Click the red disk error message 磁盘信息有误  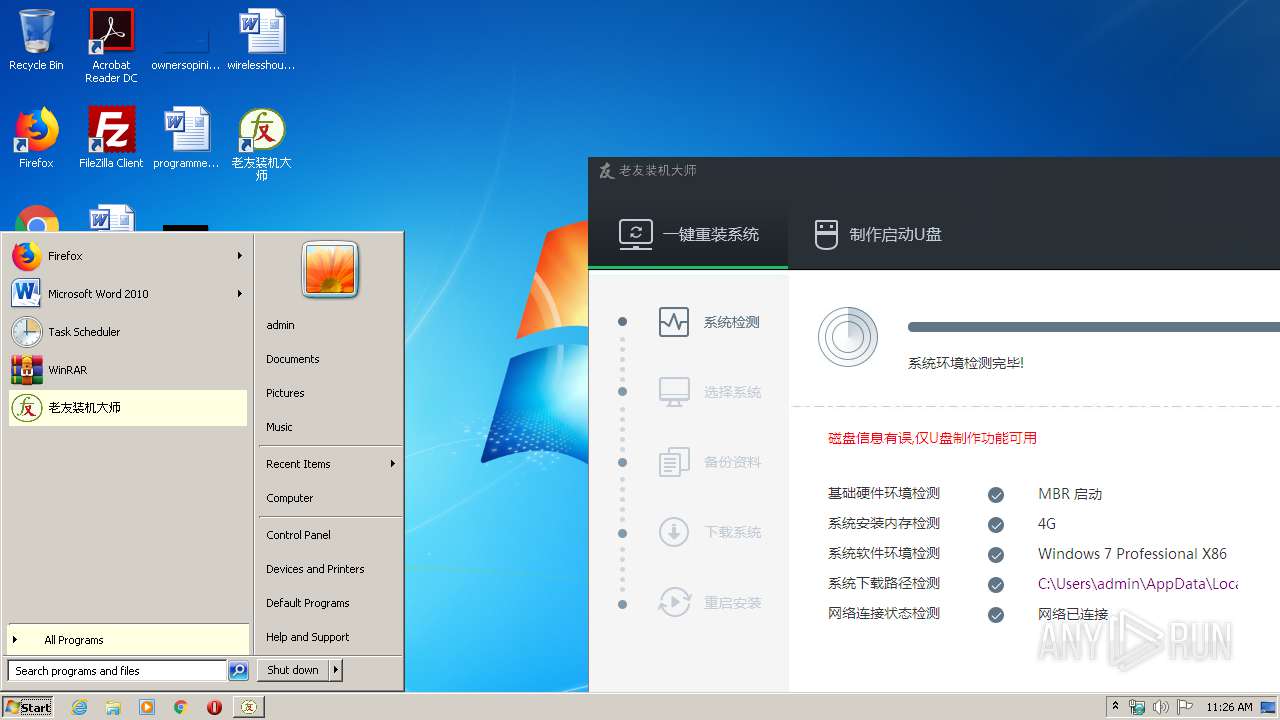point(932,438)
